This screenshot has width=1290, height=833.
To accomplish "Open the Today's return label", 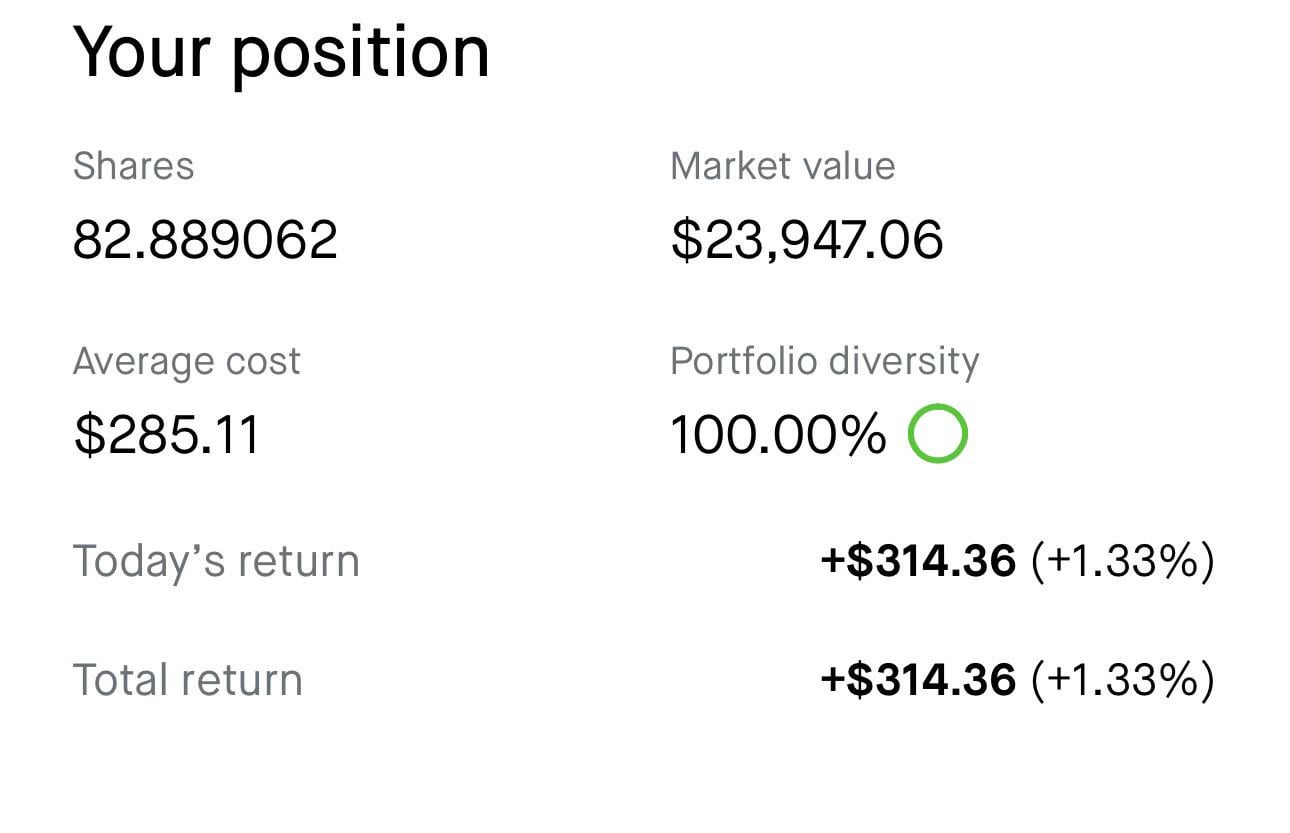I will coord(215,561).
